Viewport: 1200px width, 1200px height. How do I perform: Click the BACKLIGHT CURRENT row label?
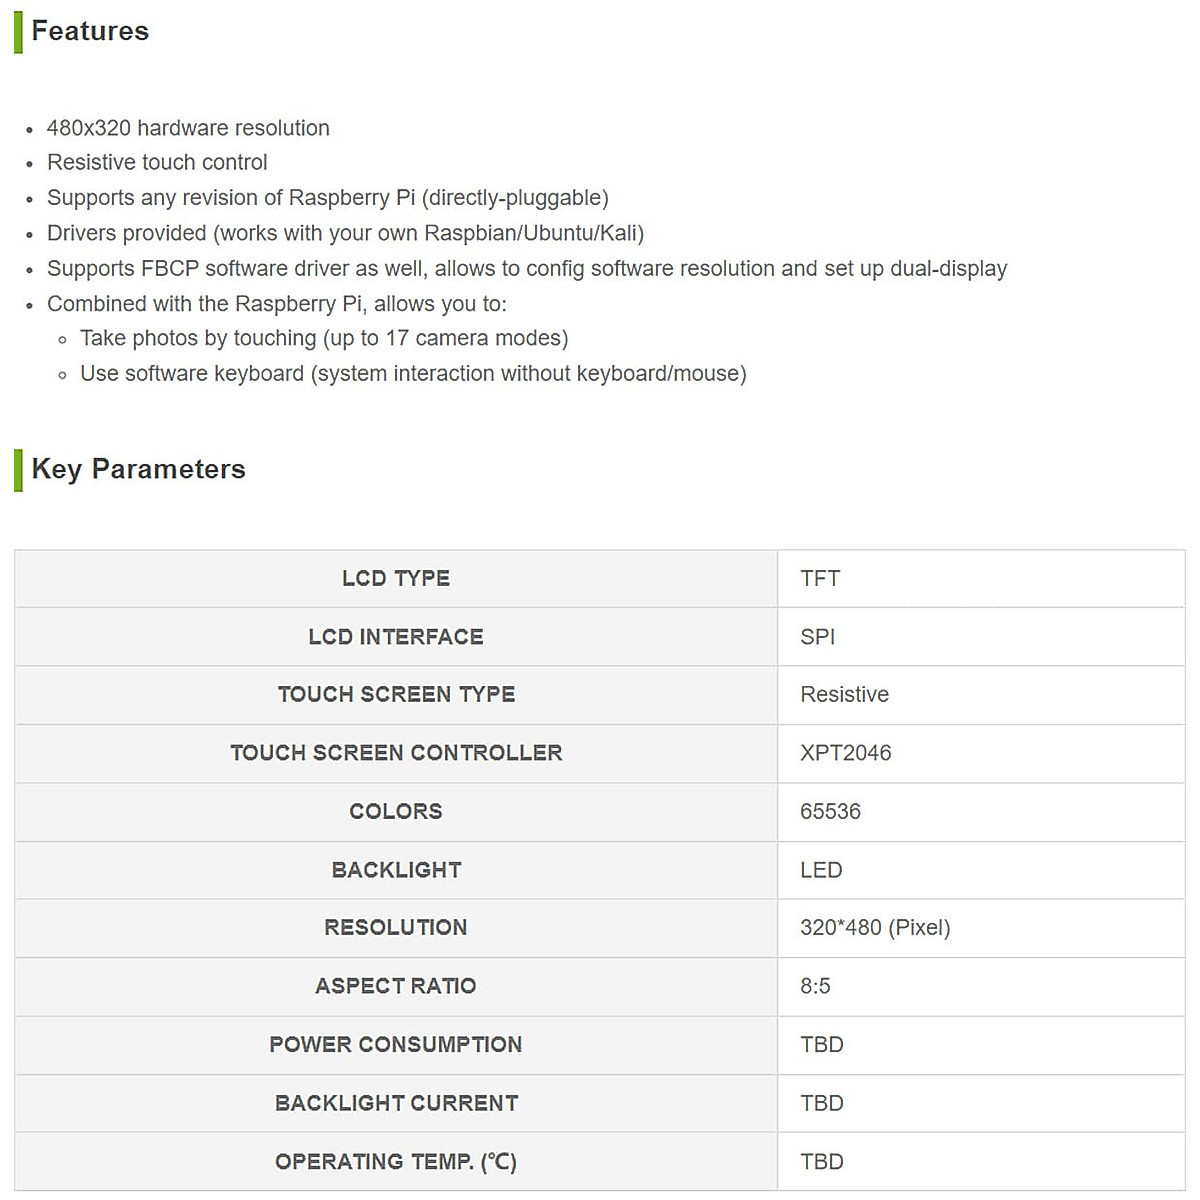coord(396,1103)
